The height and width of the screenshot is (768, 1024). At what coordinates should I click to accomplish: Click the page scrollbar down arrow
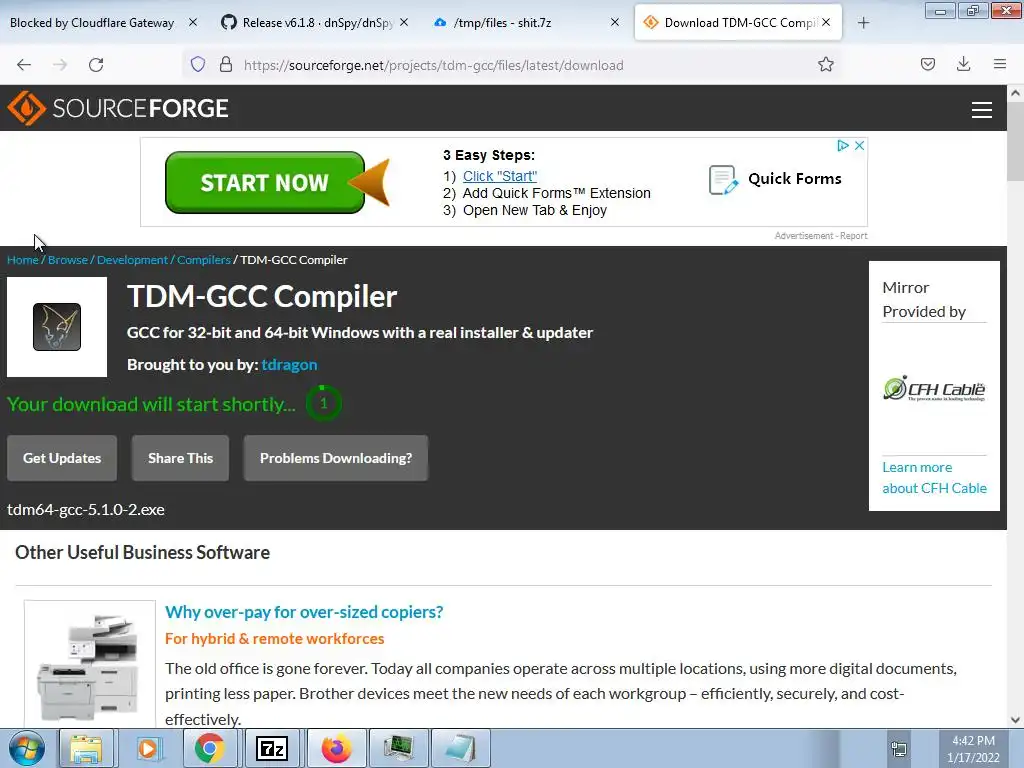(1015, 720)
